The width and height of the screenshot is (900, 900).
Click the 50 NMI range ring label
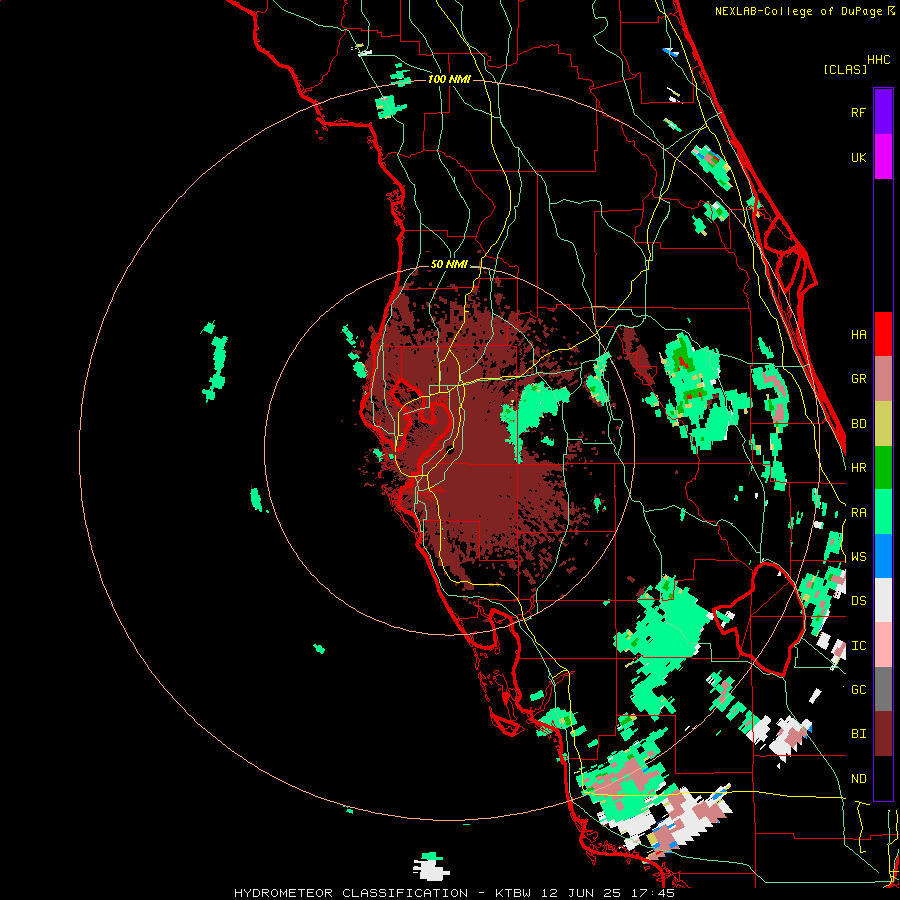tap(449, 265)
